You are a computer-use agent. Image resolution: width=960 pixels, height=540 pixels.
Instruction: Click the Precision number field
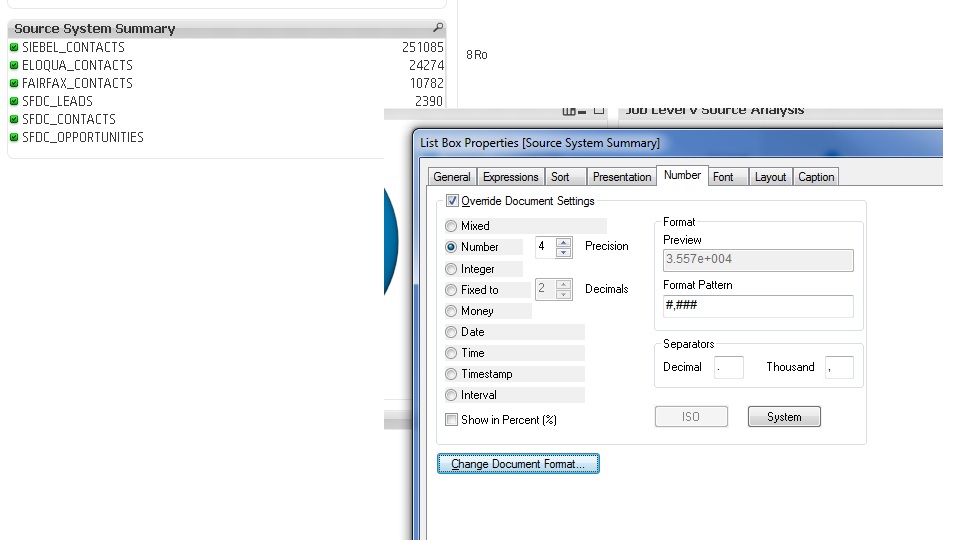pyautogui.click(x=546, y=247)
